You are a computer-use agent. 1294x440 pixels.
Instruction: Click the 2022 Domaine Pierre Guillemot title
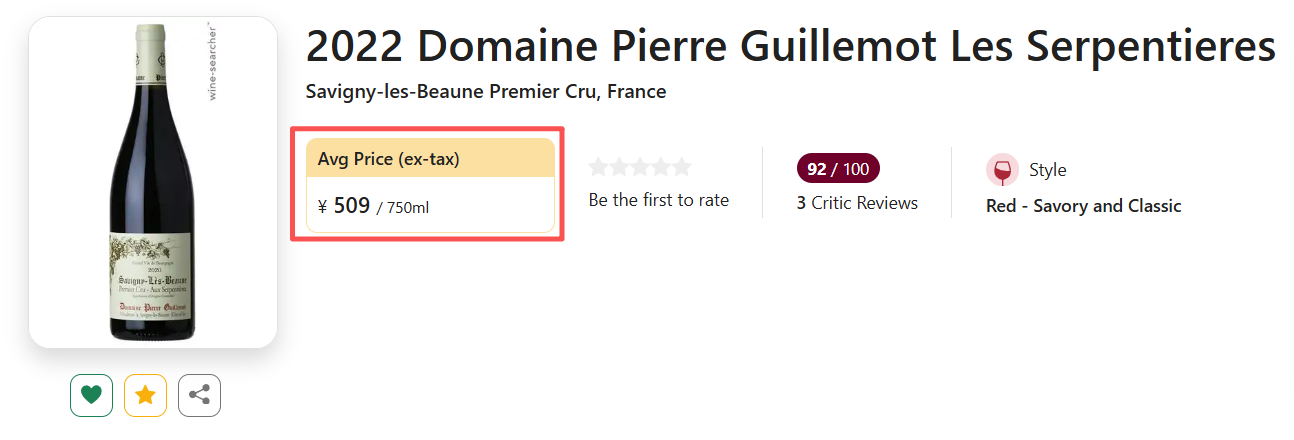pyautogui.click(x=790, y=46)
